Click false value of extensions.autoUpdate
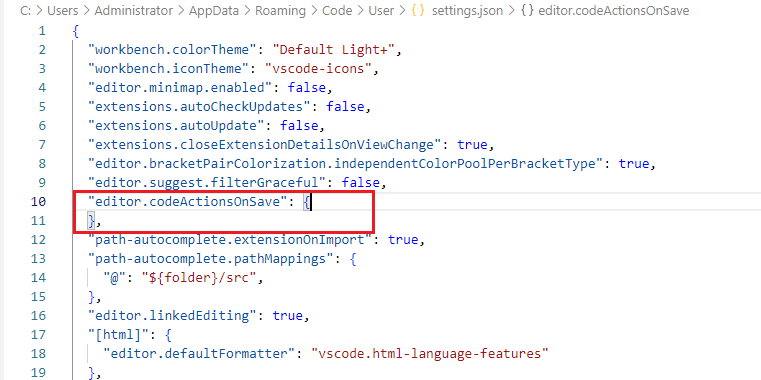This screenshot has width=761, height=380. tap(299, 126)
